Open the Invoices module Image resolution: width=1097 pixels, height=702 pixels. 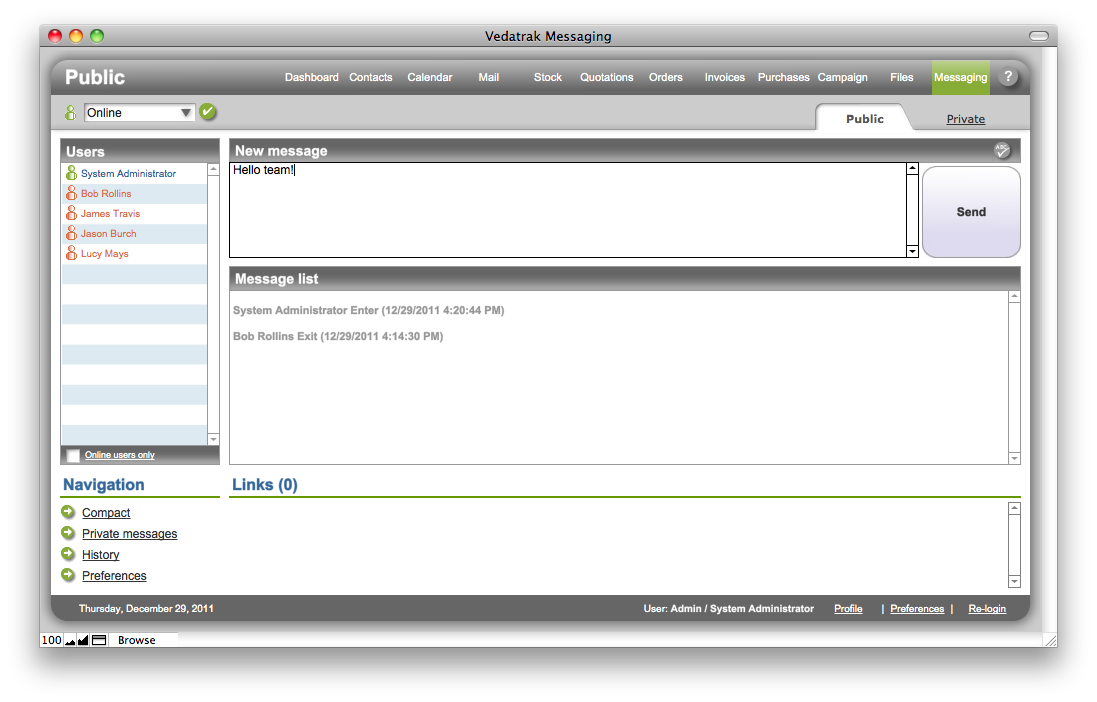pos(724,77)
